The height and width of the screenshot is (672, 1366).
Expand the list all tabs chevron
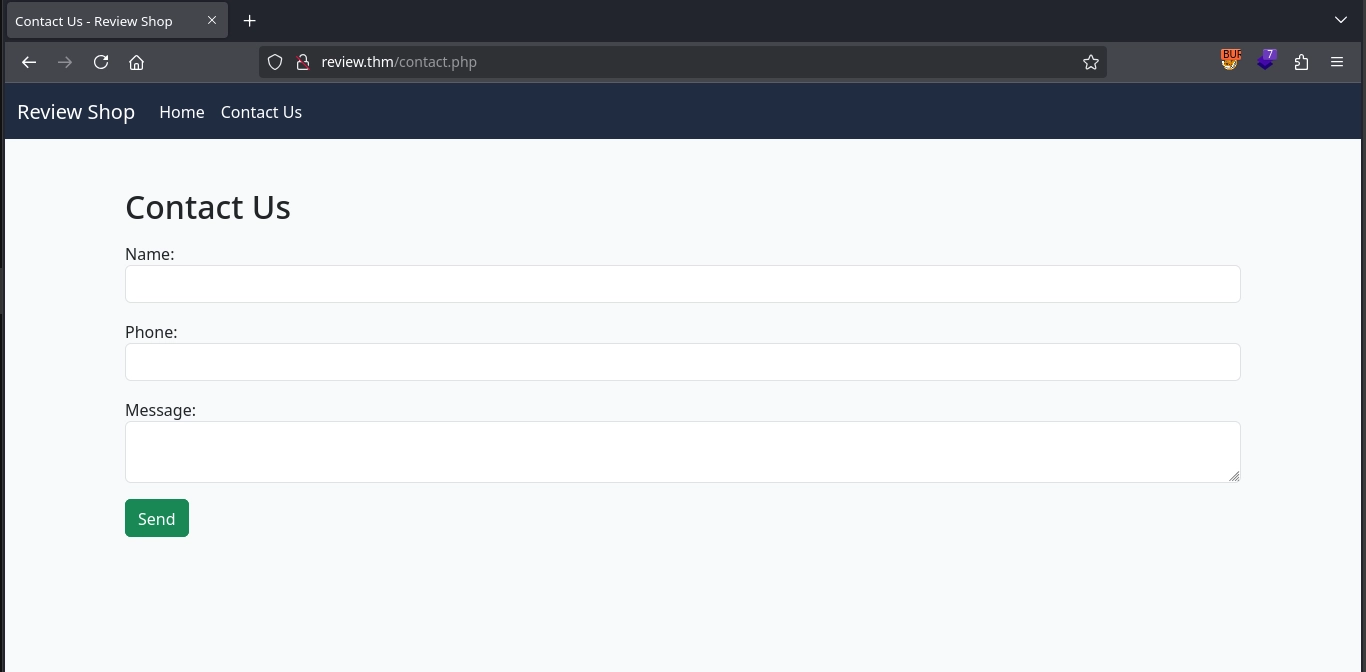(1341, 20)
